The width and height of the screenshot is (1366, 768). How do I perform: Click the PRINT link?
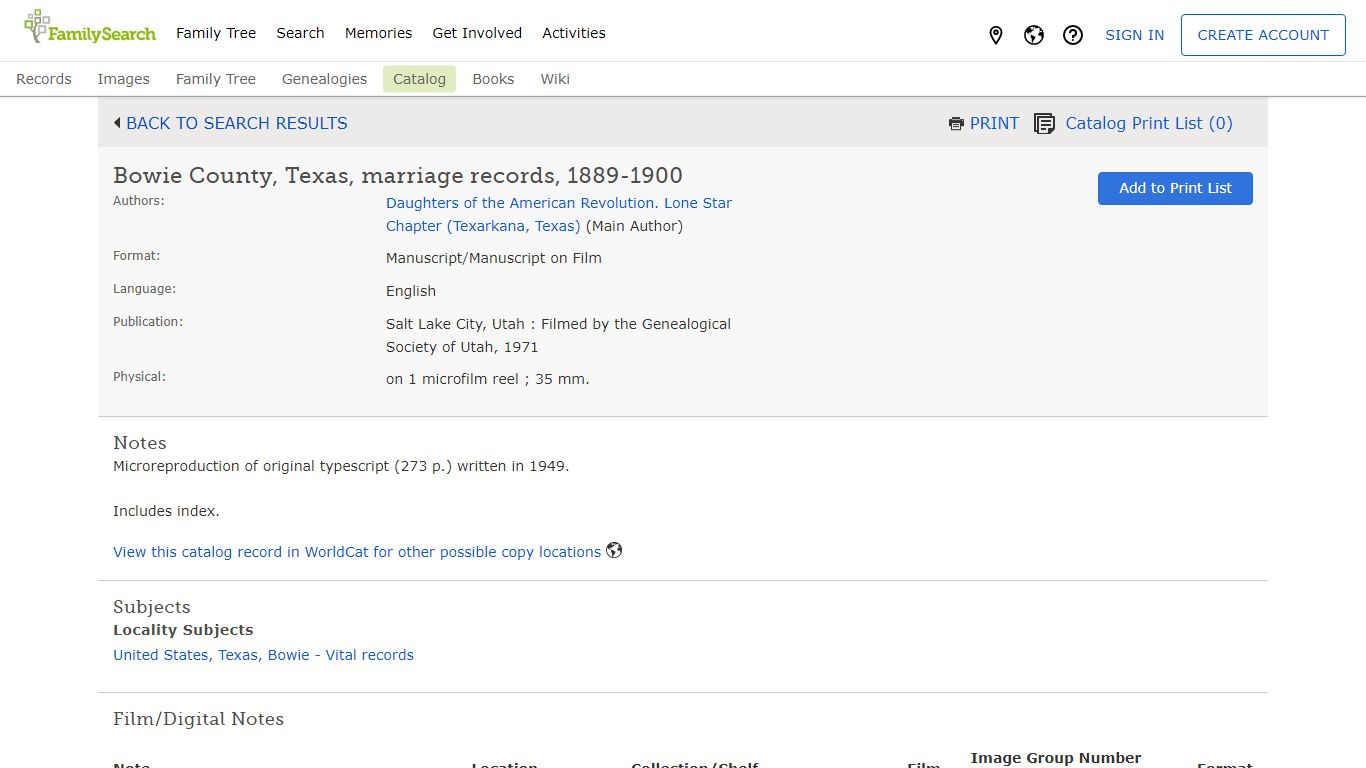pyautogui.click(x=994, y=123)
